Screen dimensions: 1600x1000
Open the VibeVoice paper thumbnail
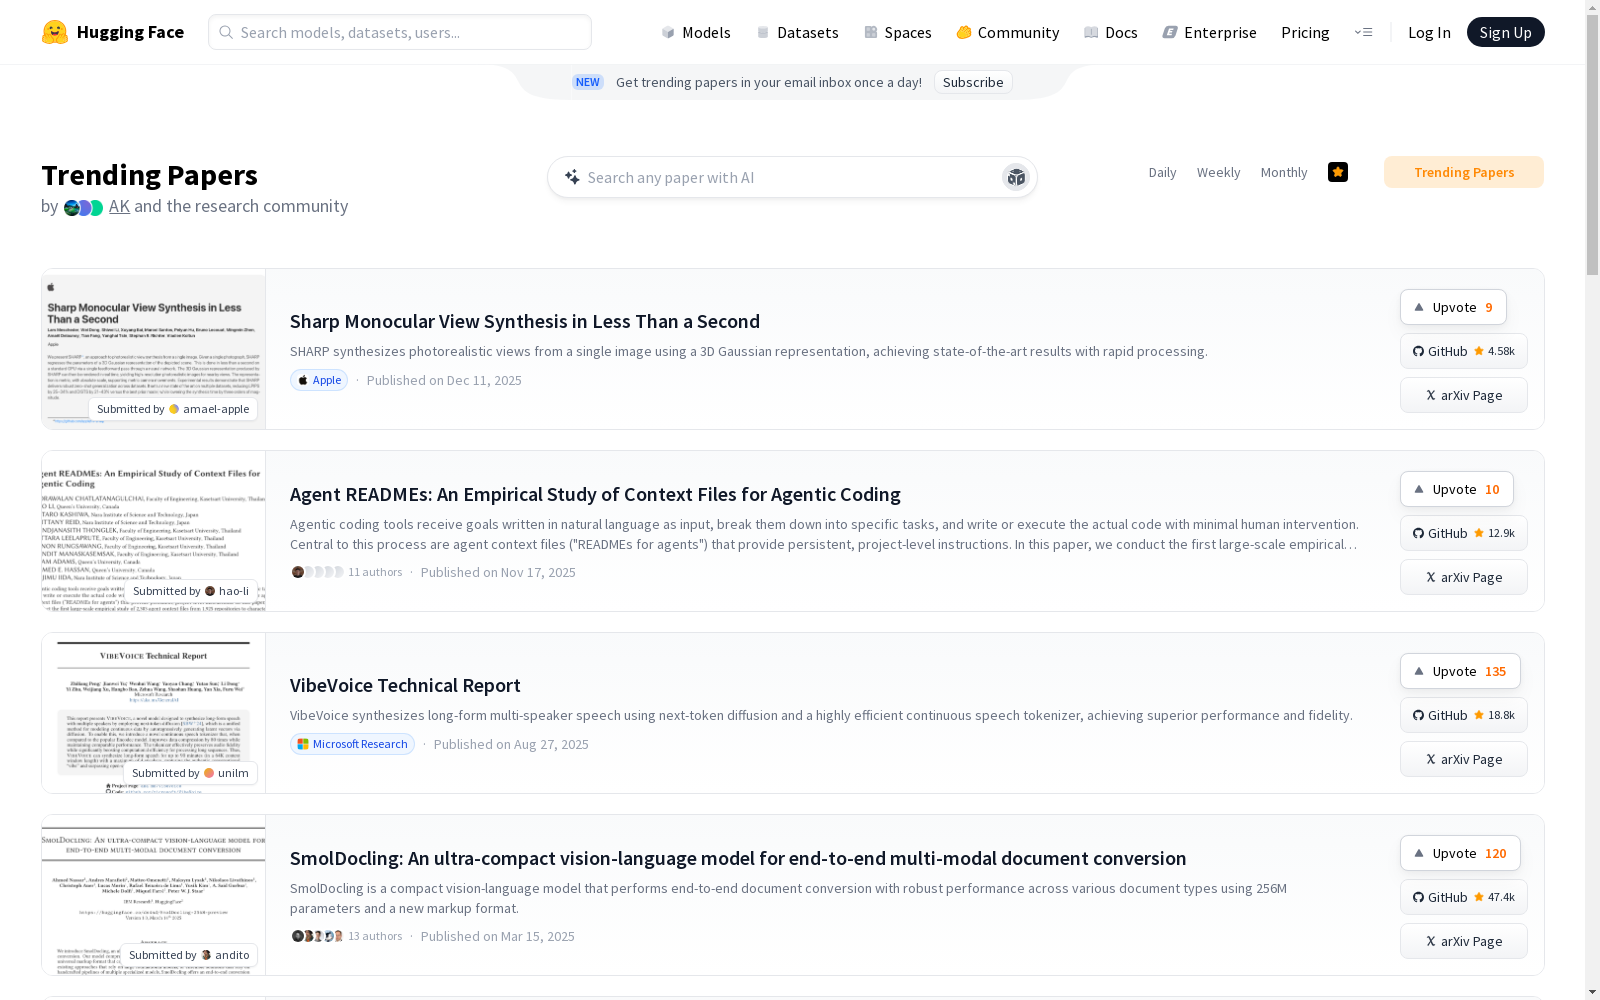154,713
